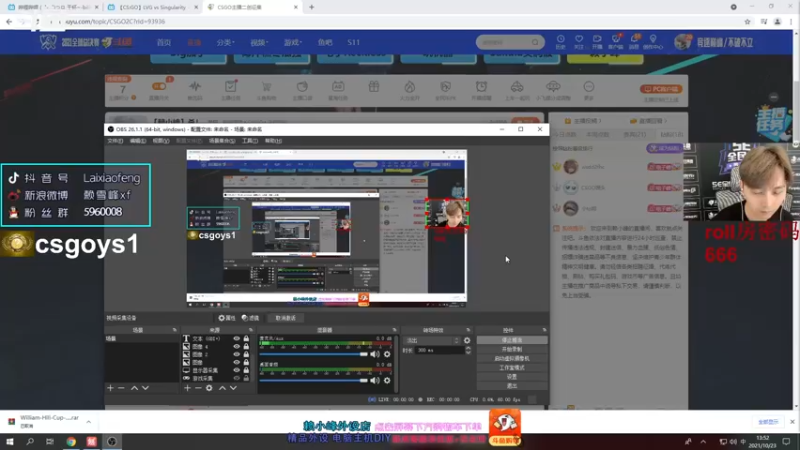Open the 文件(F) menu in OBS

click(115, 141)
